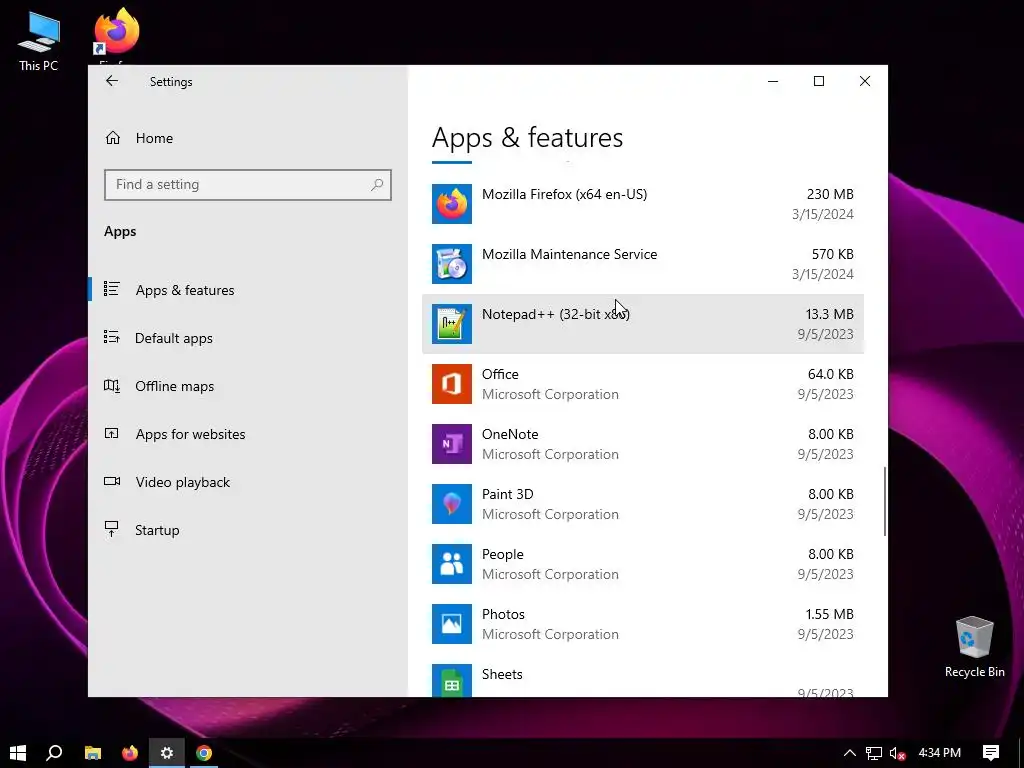1024x768 pixels.
Task: Click the OneNote app icon
Action: pyautogui.click(x=451, y=444)
